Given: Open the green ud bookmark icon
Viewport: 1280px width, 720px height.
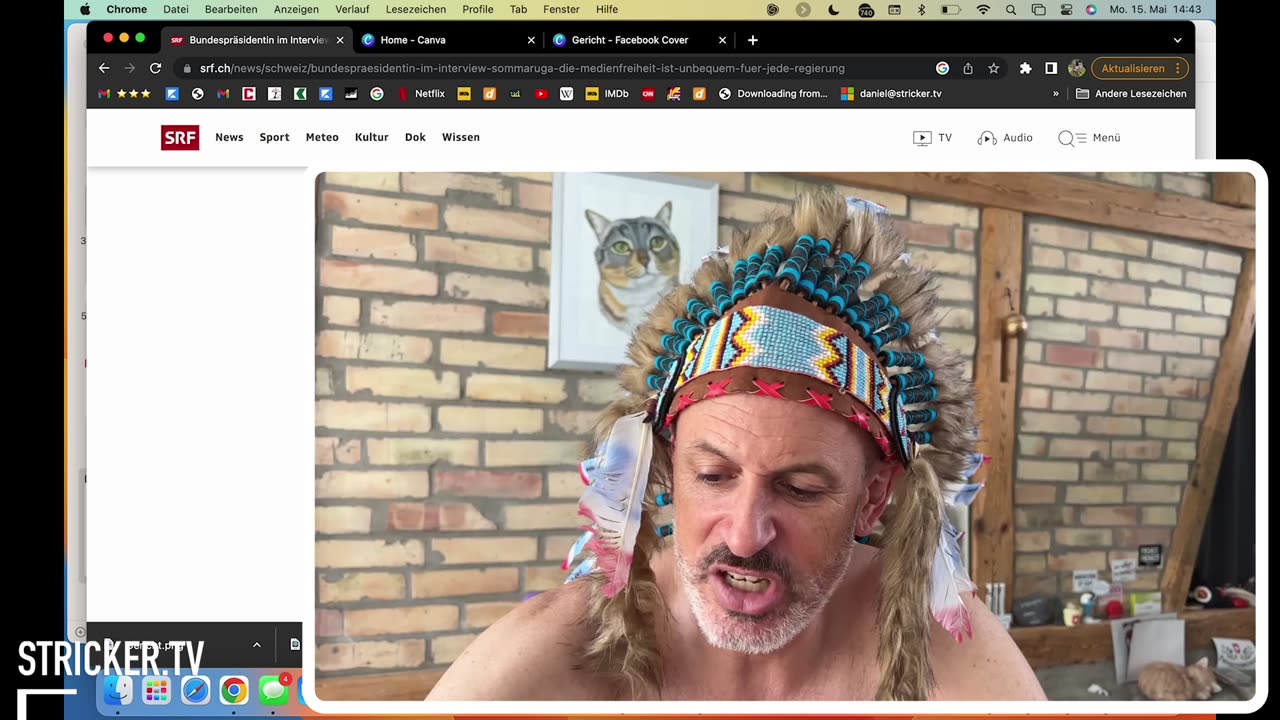Looking at the screenshot, I should [x=515, y=94].
